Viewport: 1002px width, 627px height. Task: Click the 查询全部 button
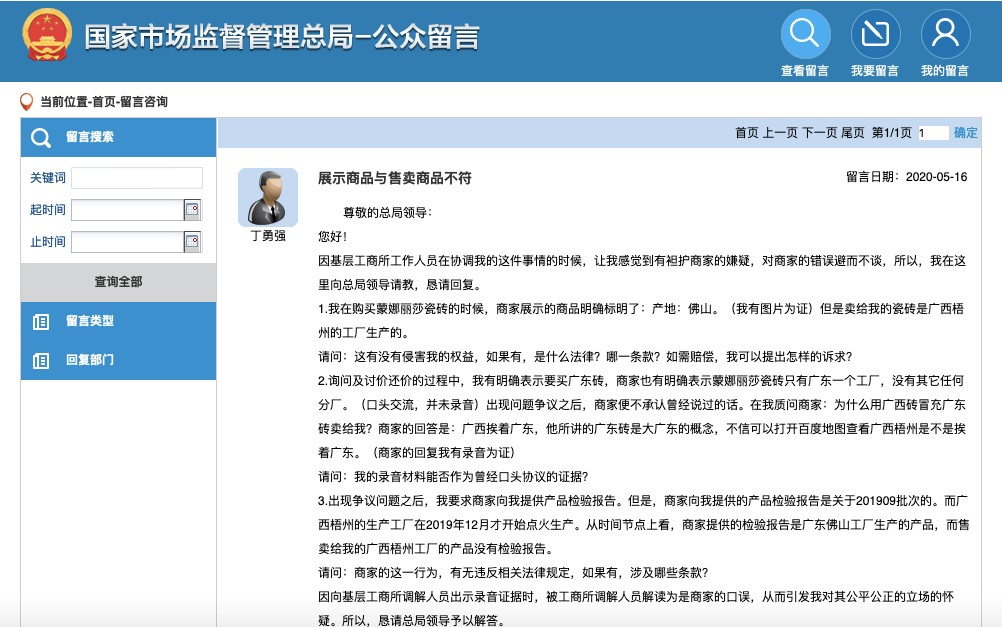[118, 282]
